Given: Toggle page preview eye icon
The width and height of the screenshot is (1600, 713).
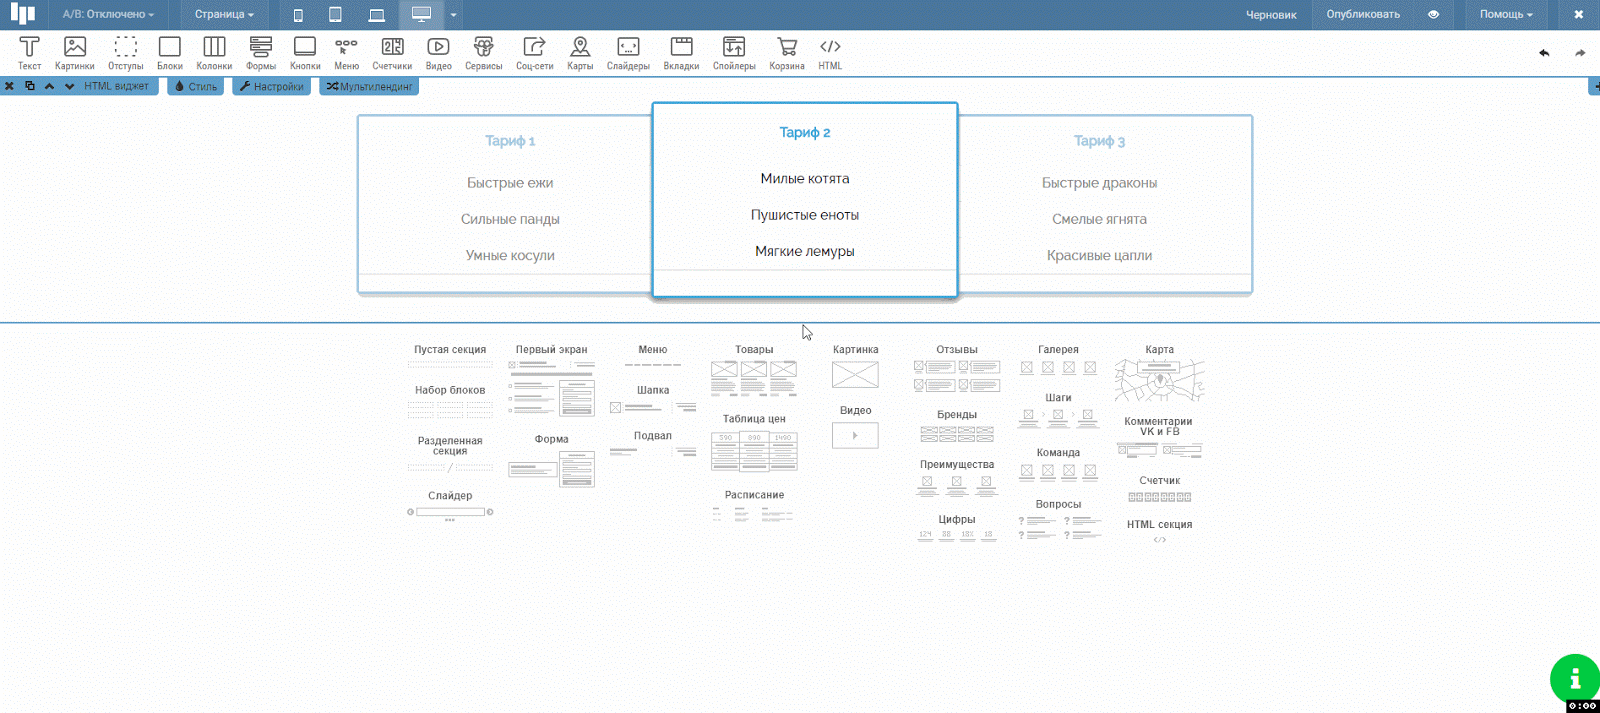Looking at the screenshot, I should pyautogui.click(x=1433, y=15).
